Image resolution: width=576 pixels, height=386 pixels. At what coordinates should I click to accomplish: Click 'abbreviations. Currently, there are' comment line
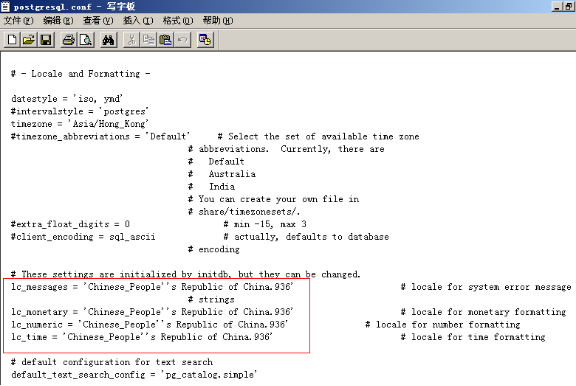[x=286, y=149]
